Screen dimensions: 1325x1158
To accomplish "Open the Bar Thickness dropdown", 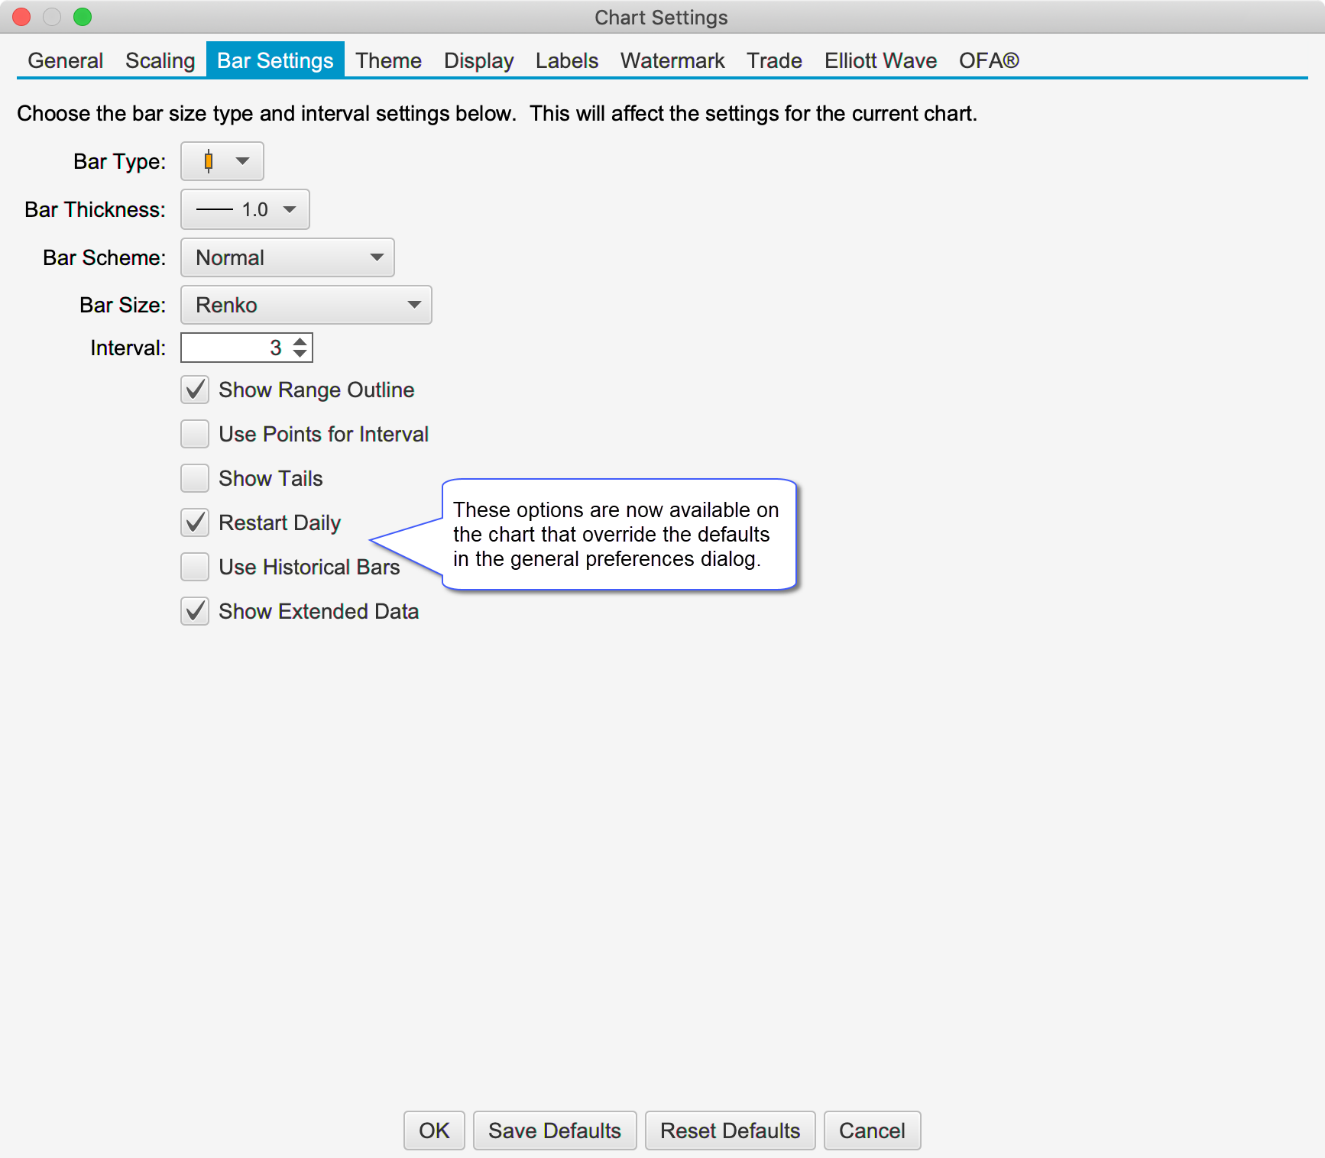I will tap(245, 209).
